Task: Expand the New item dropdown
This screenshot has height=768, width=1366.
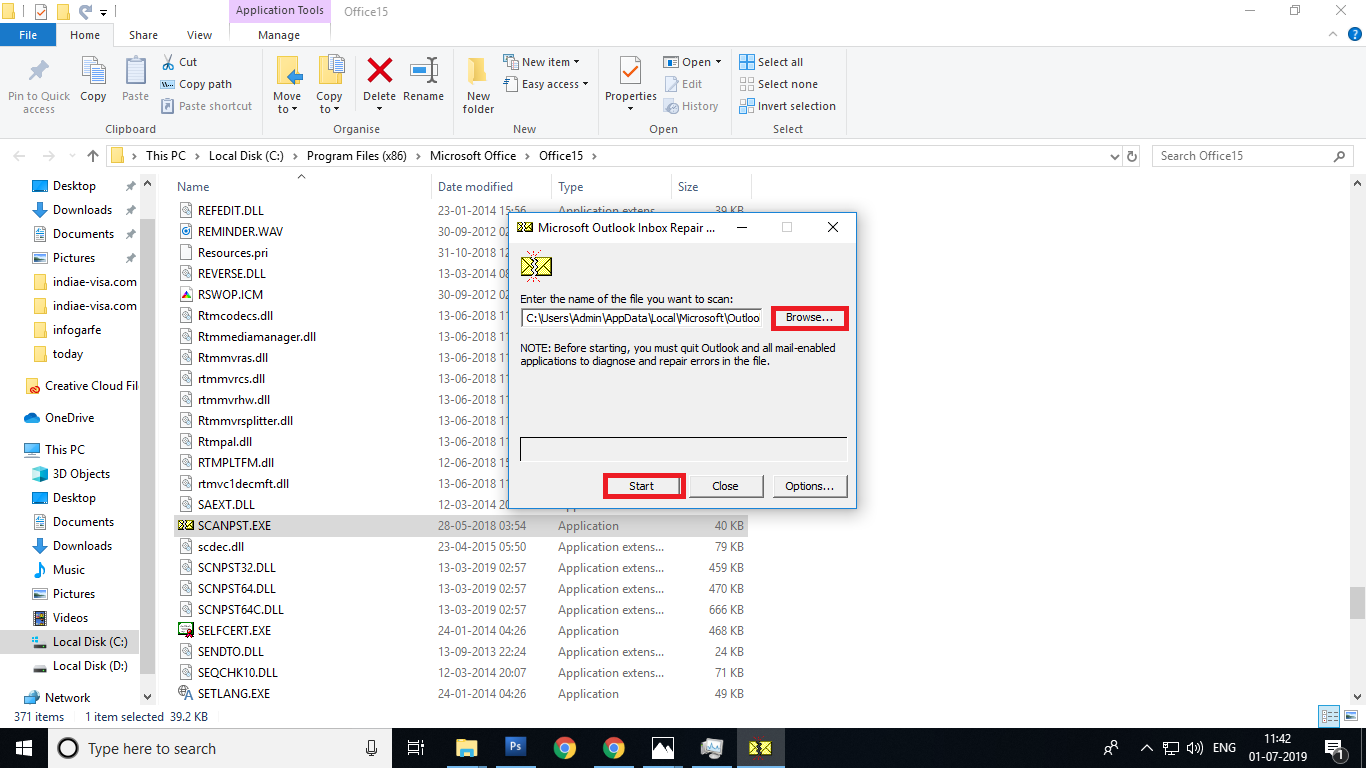Action: coord(576,62)
